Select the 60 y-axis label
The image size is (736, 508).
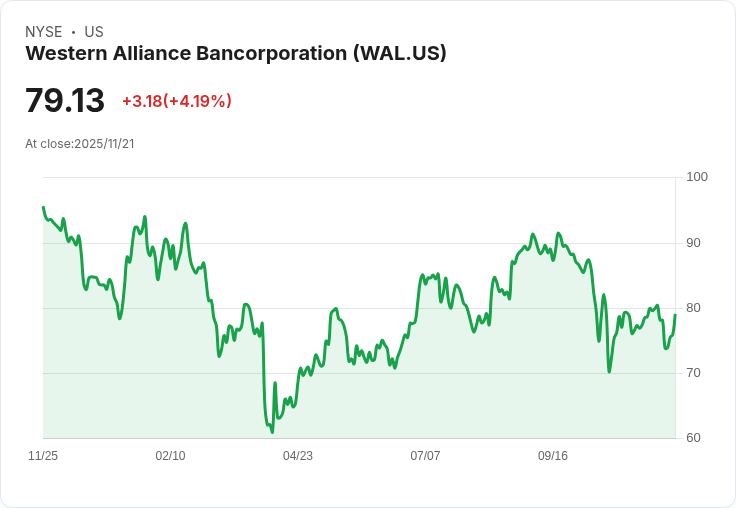click(694, 438)
